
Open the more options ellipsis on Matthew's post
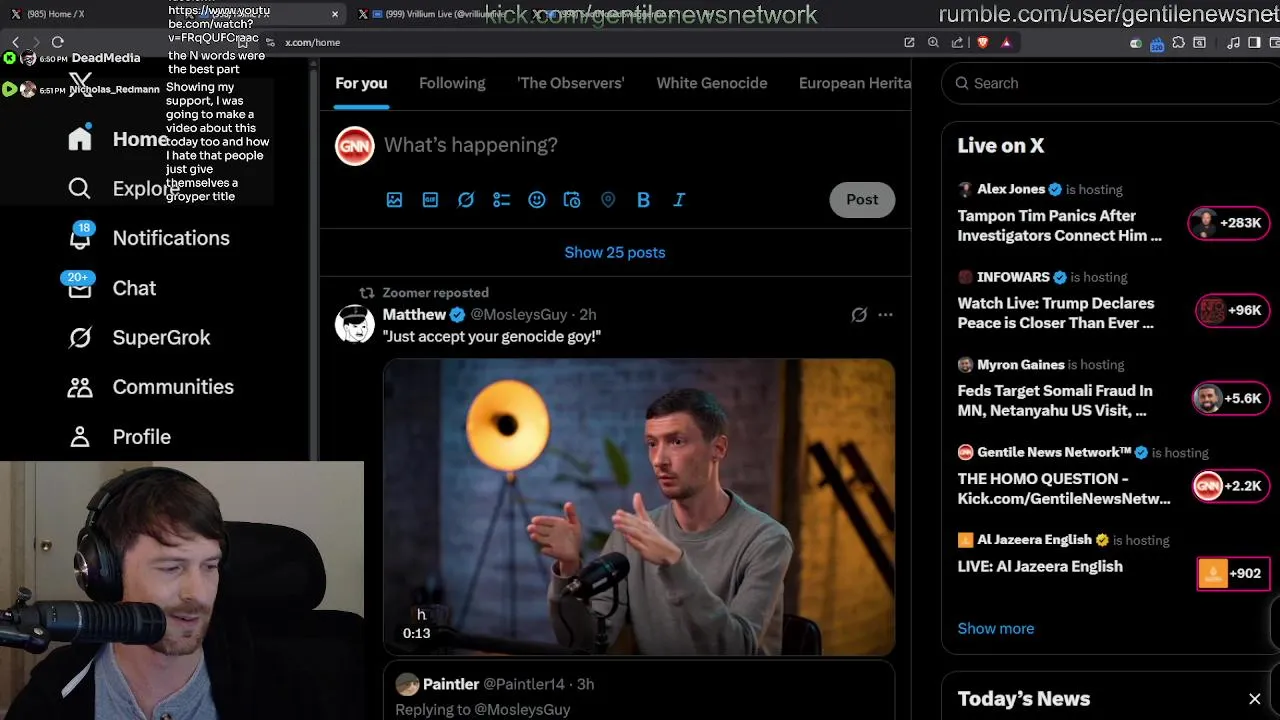[x=885, y=315]
